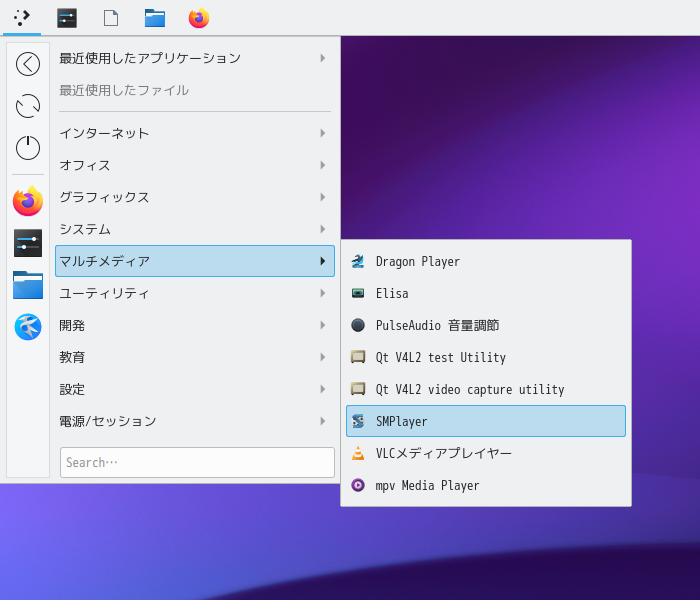Expand the システム submenu arrow
This screenshot has width=700, height=600.
coord(323,229)
